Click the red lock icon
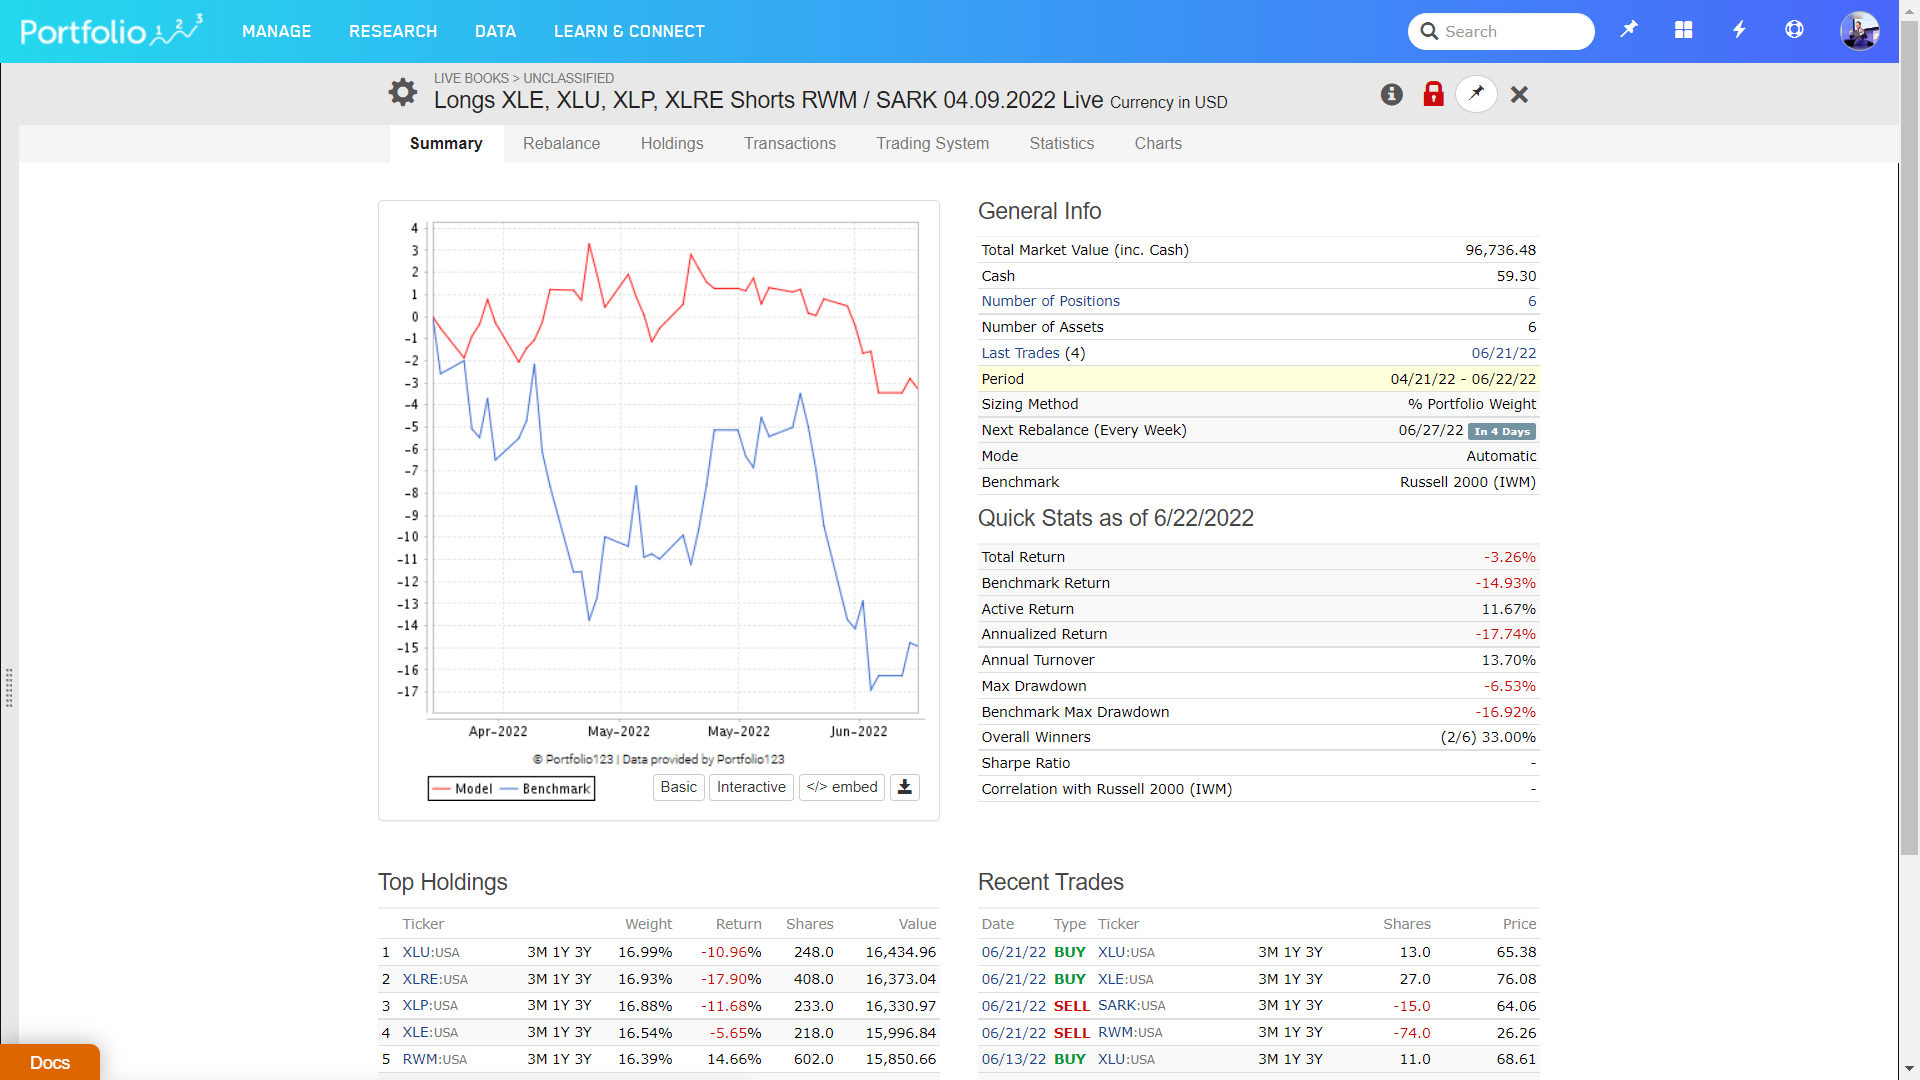This screenshot has width=1920, height=1080. click(1433, 94)
